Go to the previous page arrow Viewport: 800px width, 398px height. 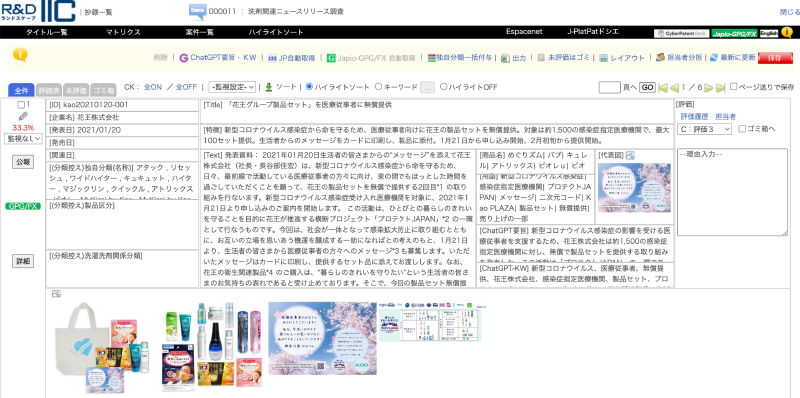click(x=674, y=88)
